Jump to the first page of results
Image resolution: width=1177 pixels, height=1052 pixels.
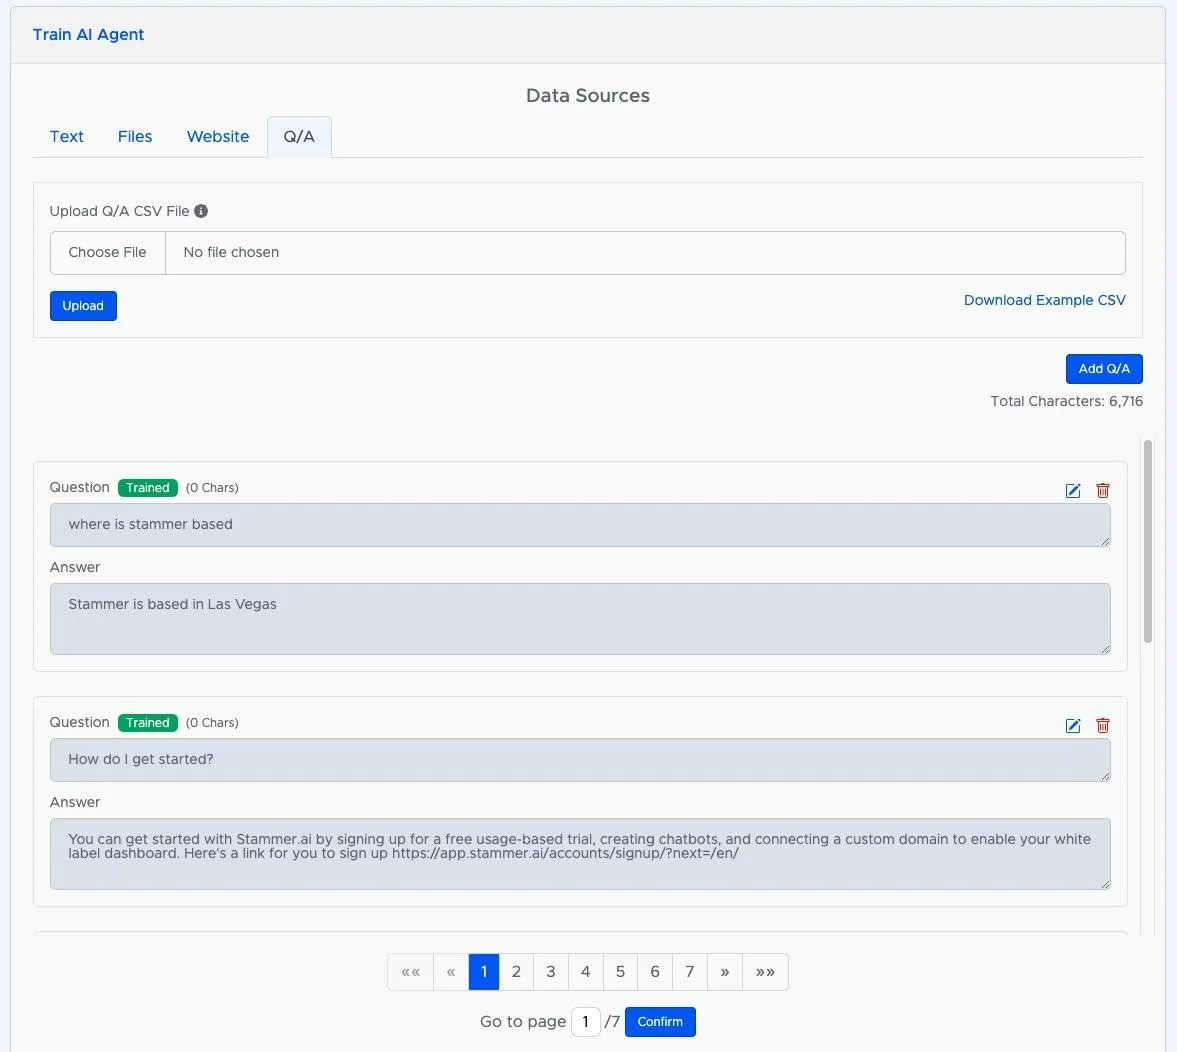[x=410, y=972]
